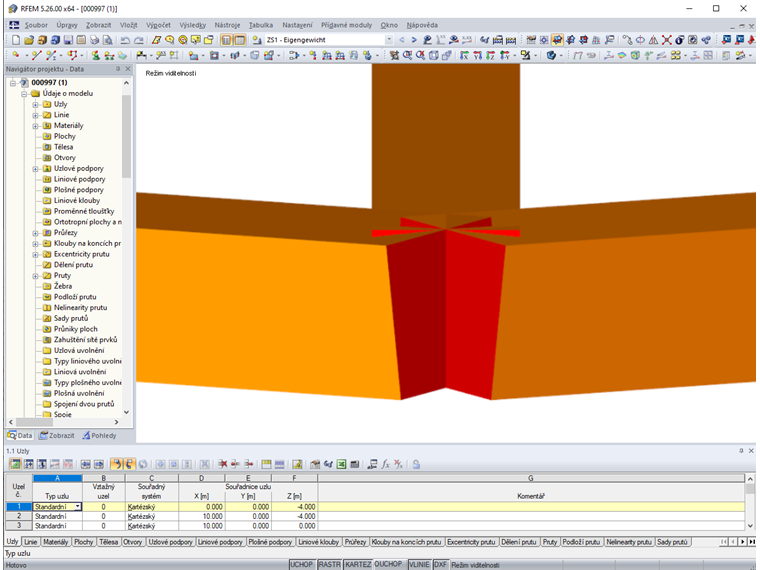This screenshot has width=760, height=570.
Task: Click the mirror tool triangle icon
Action: (x=653, y=40)
